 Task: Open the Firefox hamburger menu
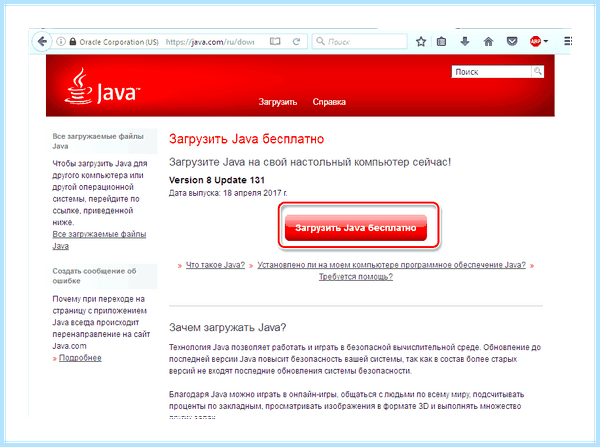coord(568,41)
